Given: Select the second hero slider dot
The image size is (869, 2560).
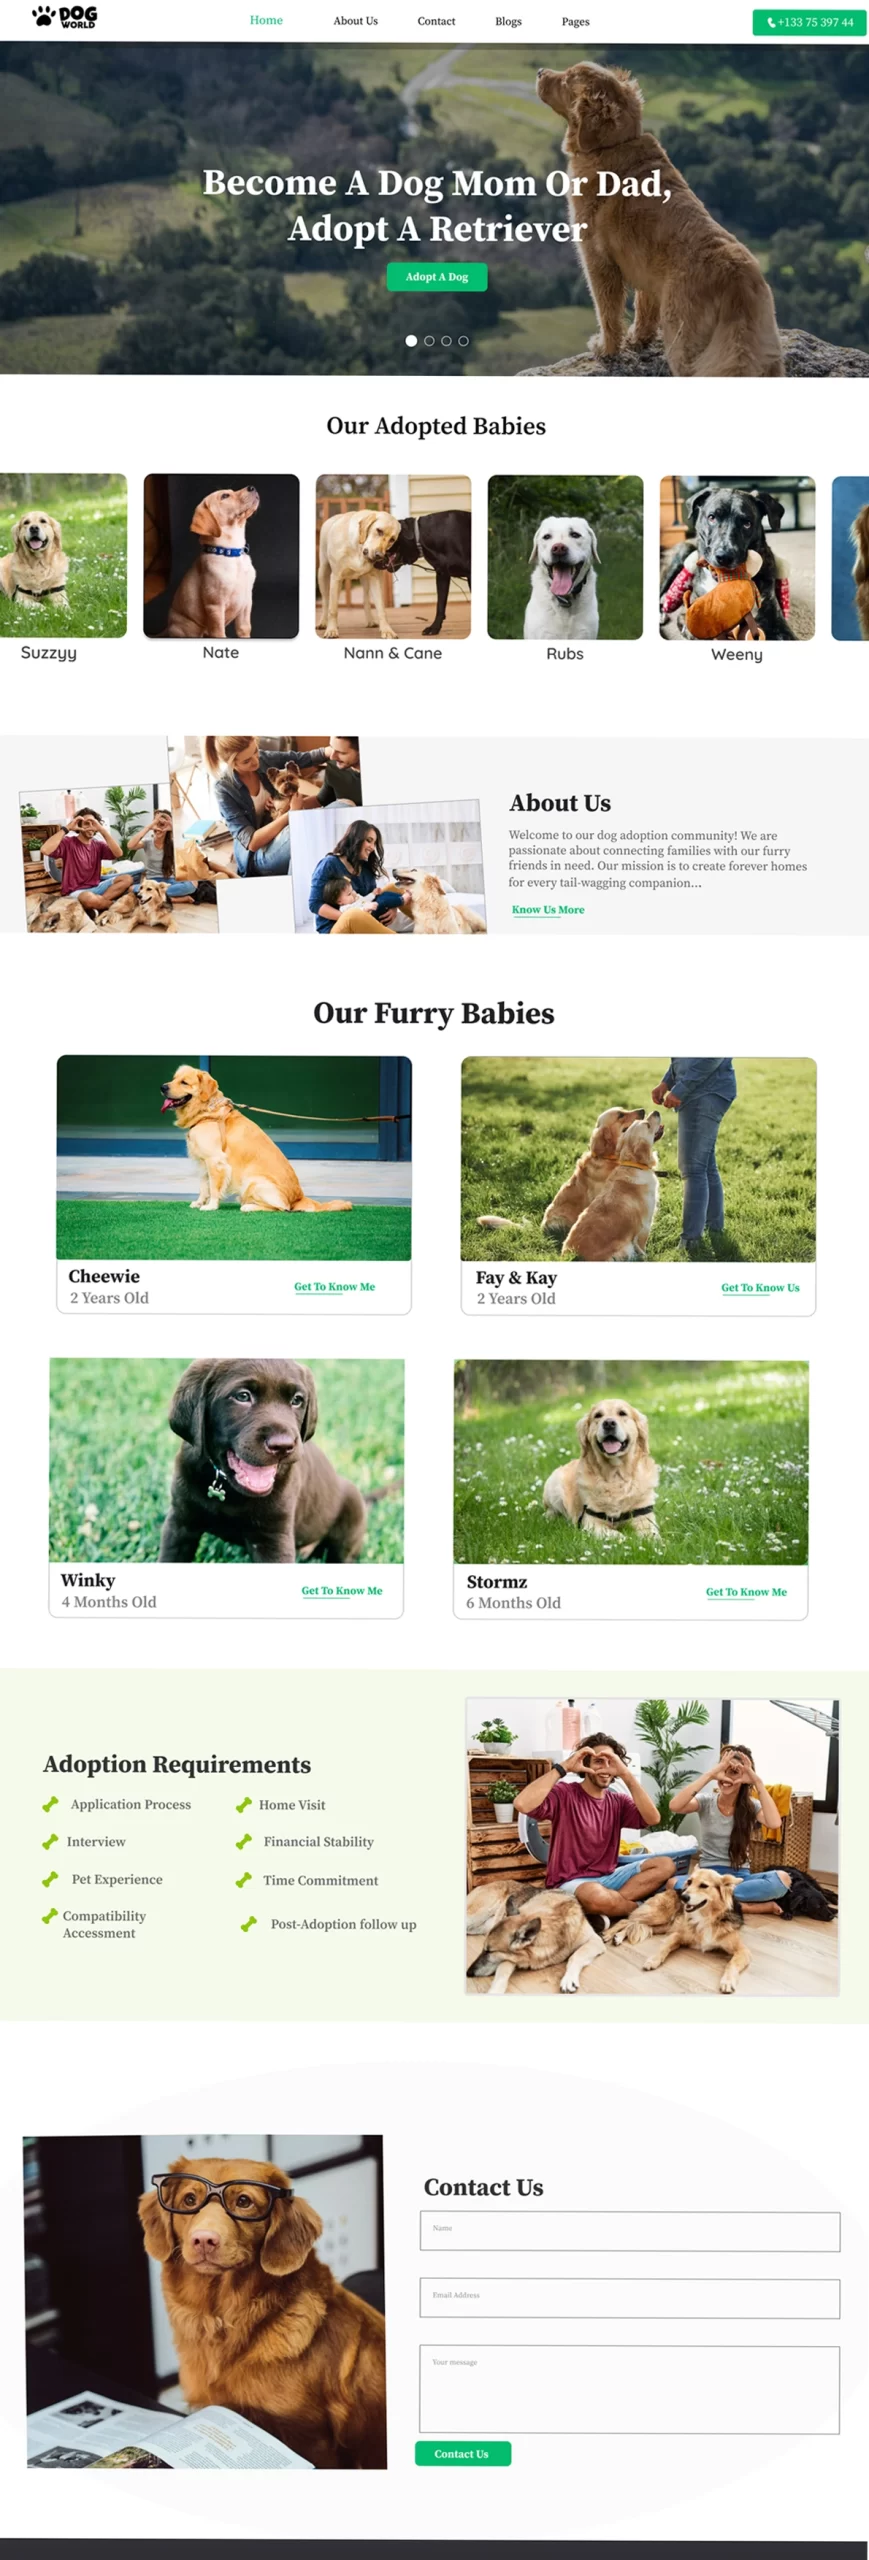Looking at the screenshot, I should pos(429,341).
